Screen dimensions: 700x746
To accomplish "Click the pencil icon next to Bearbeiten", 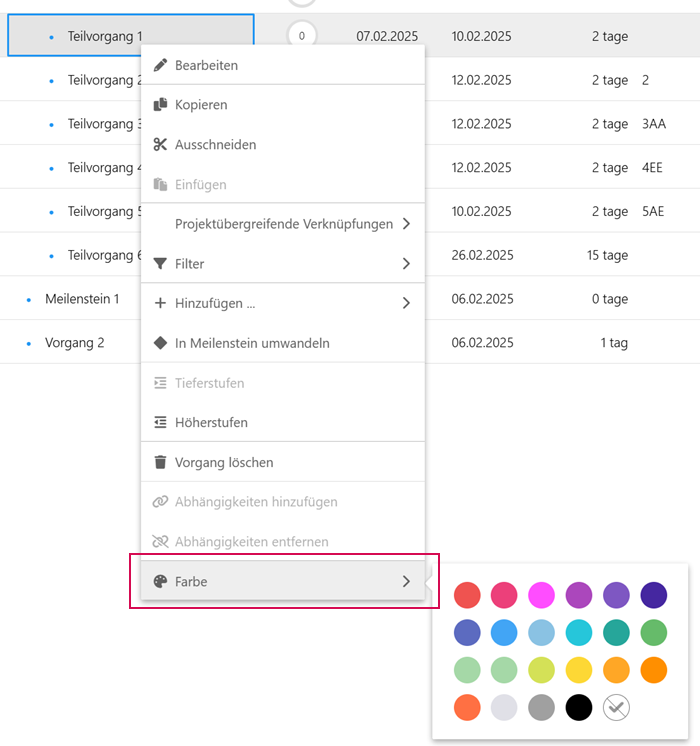I will pos(160,65).
